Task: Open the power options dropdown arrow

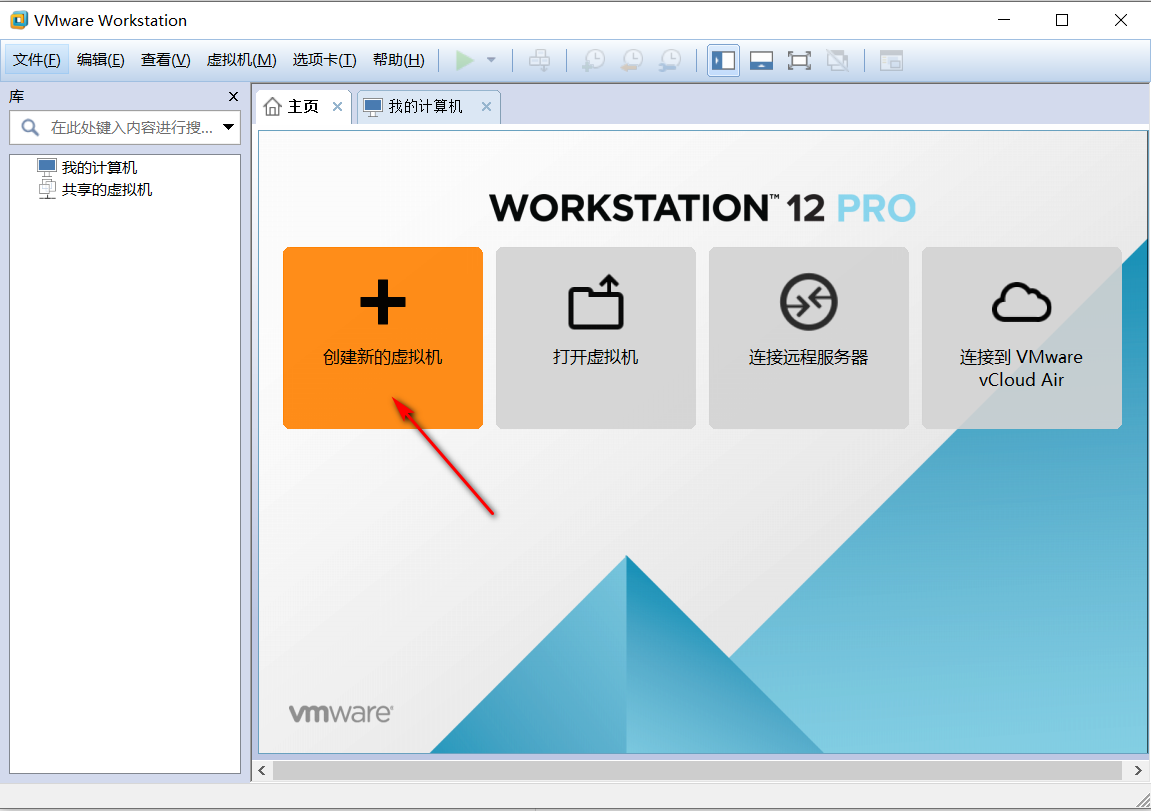Action: tap(491, 60)
